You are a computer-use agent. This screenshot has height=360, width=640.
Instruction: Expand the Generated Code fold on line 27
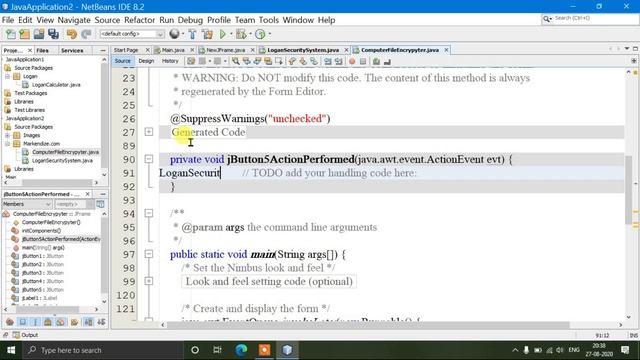pos(149,132)
